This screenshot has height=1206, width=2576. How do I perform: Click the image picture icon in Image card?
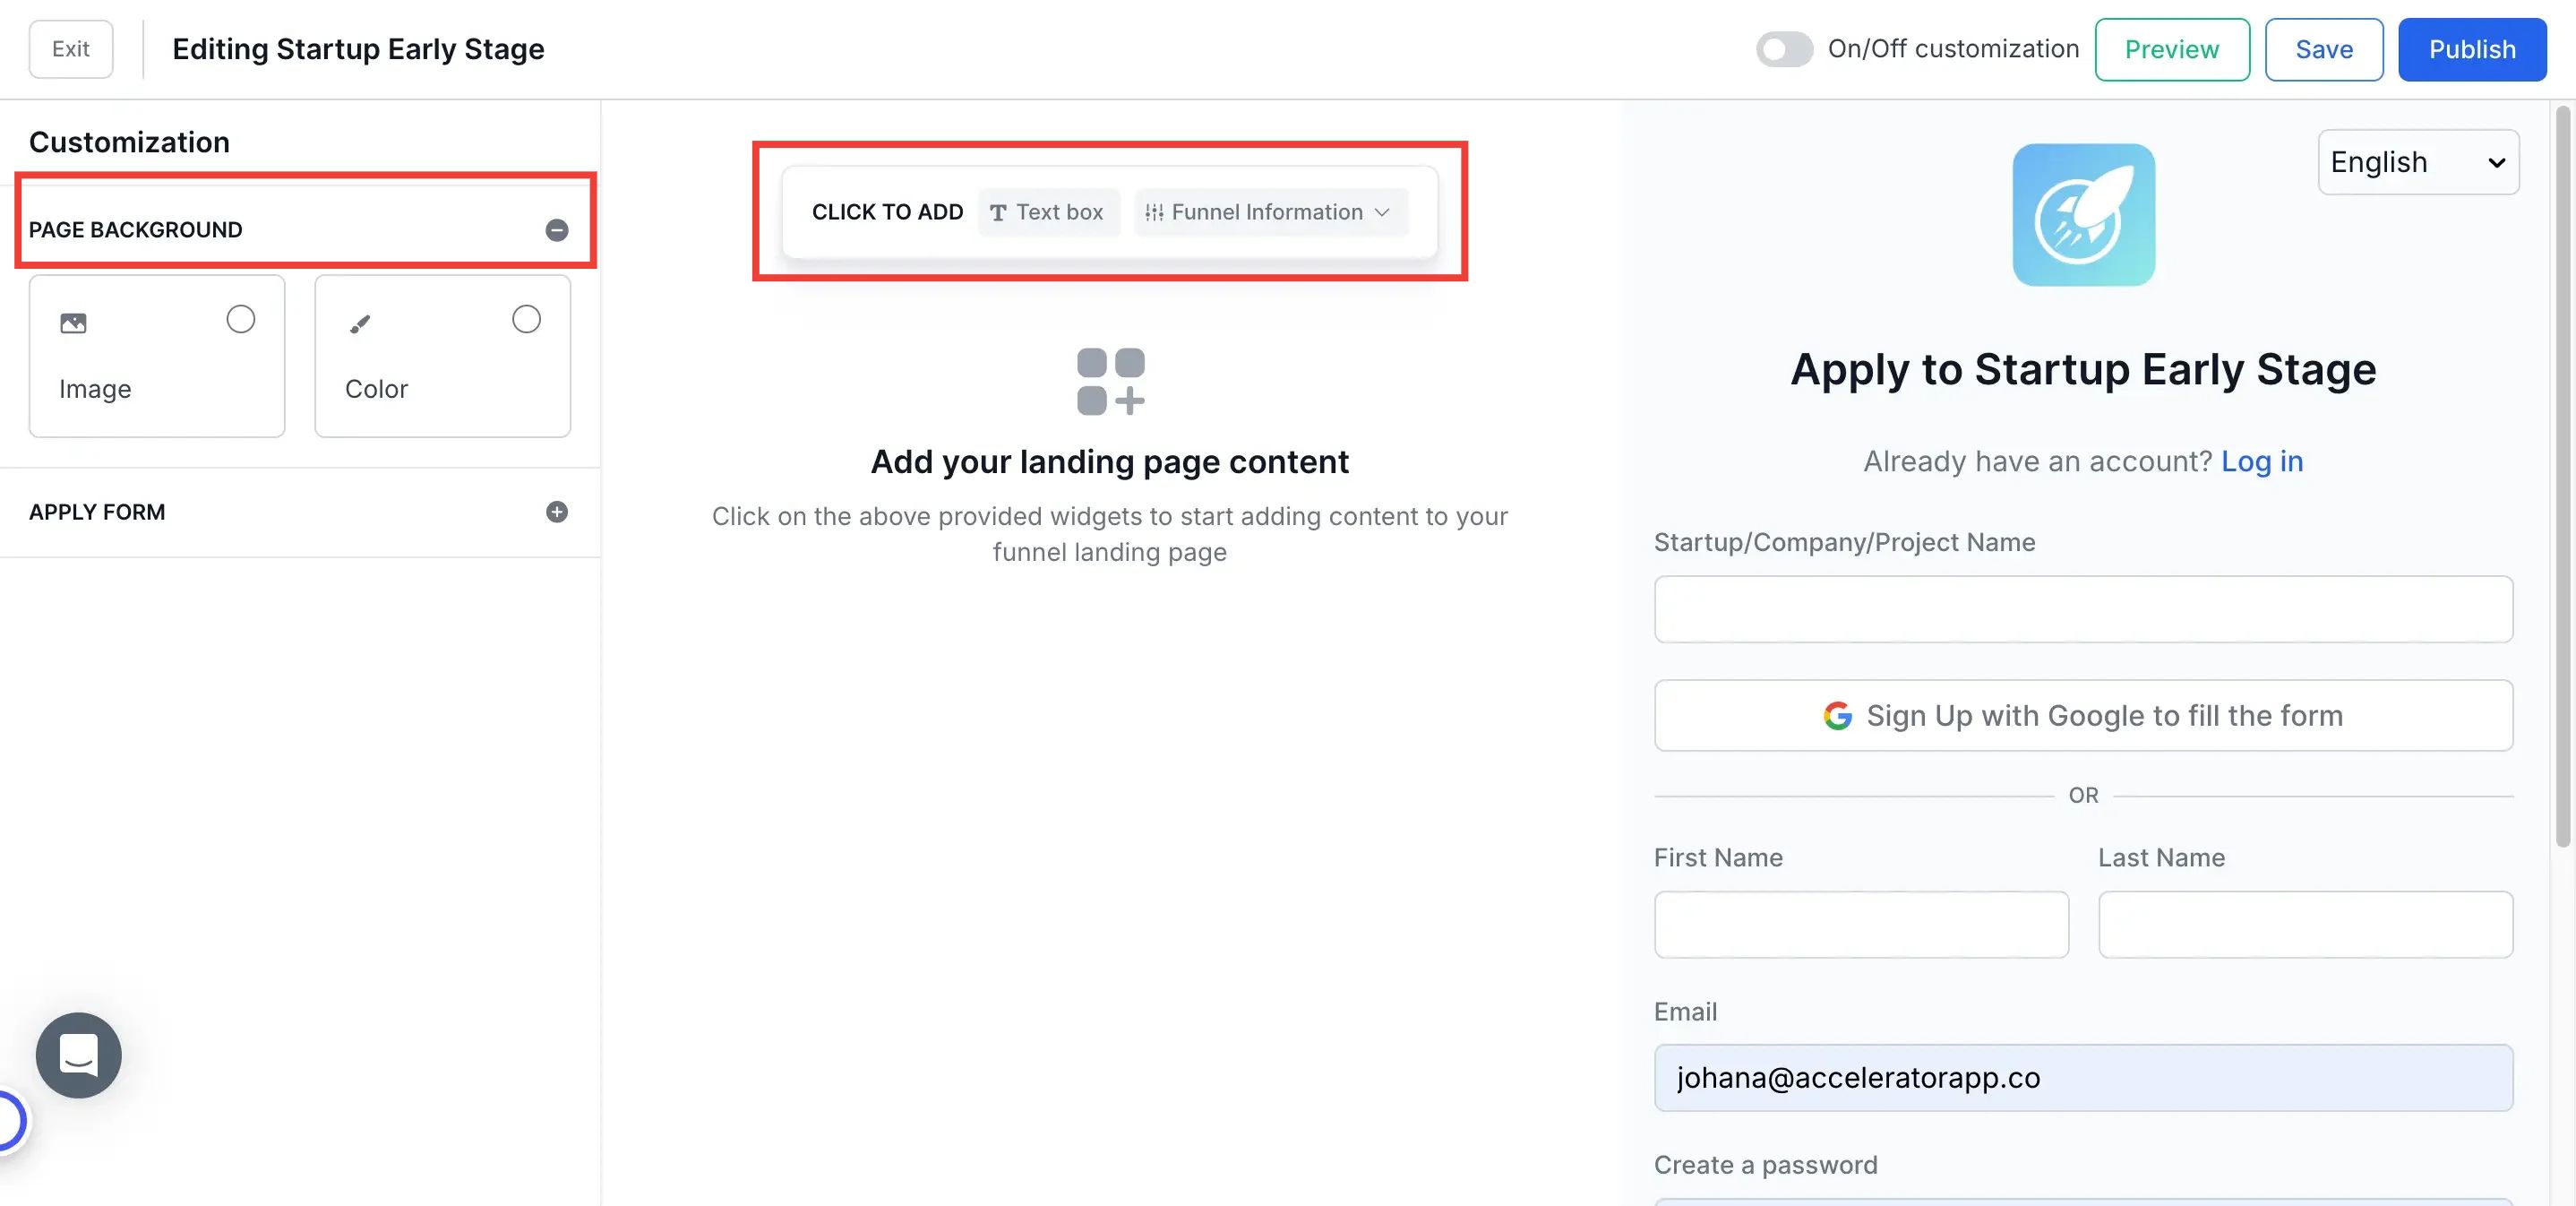[x=73, y=323]
